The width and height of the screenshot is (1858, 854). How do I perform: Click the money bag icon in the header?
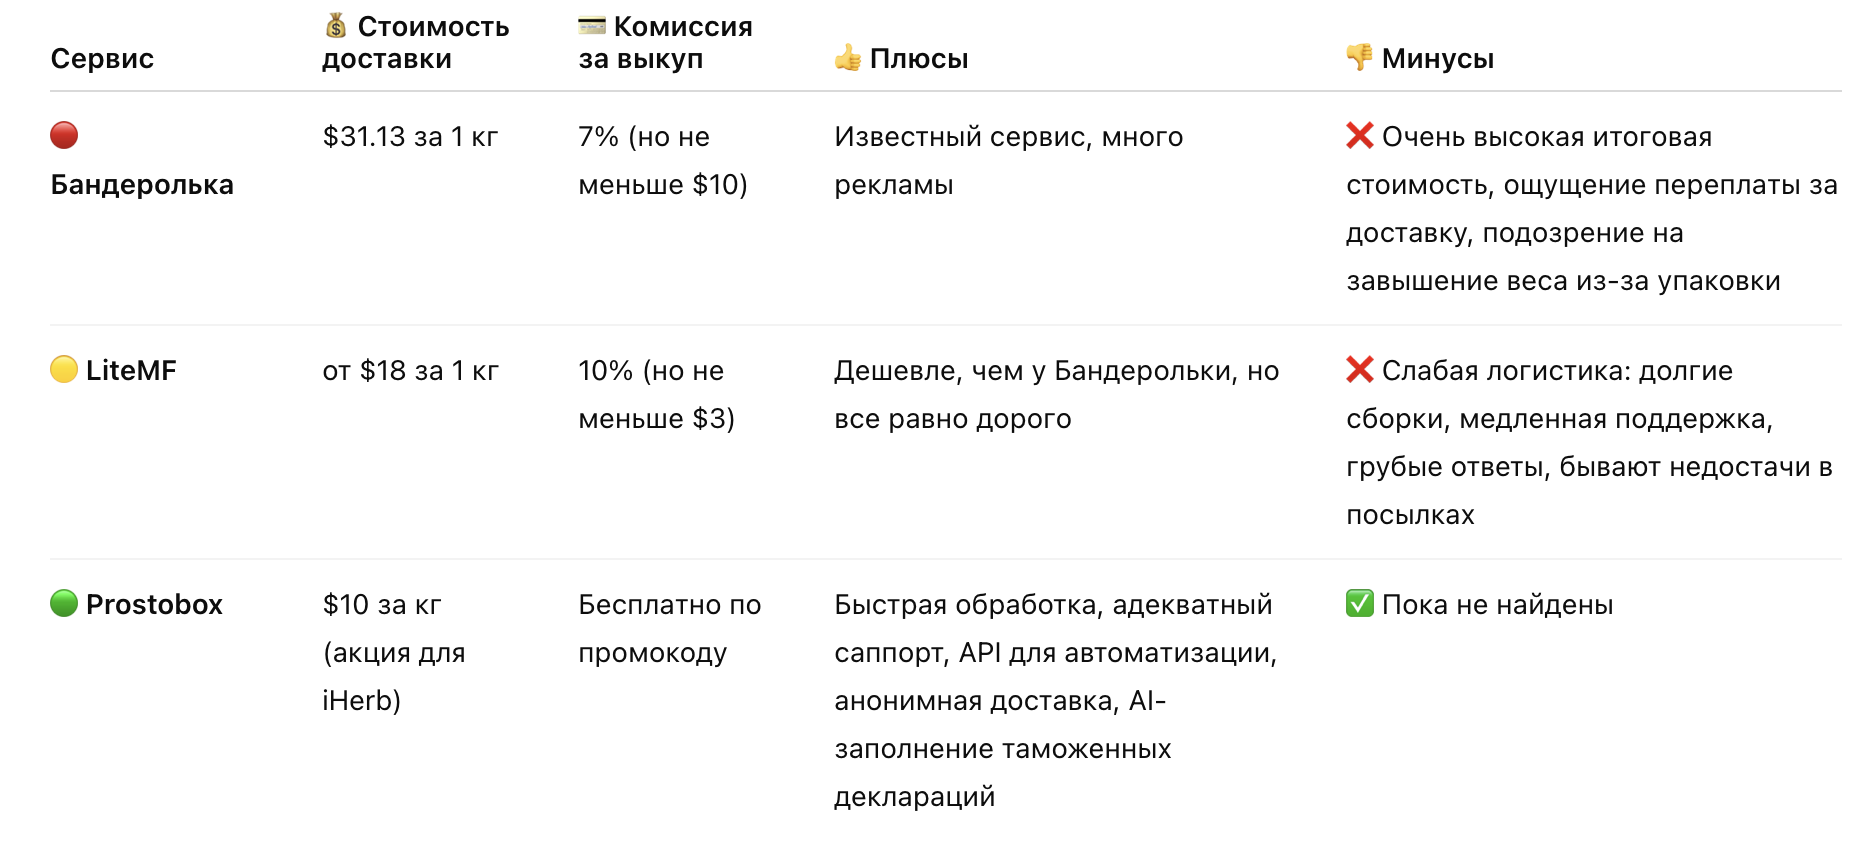pos(336,26)
